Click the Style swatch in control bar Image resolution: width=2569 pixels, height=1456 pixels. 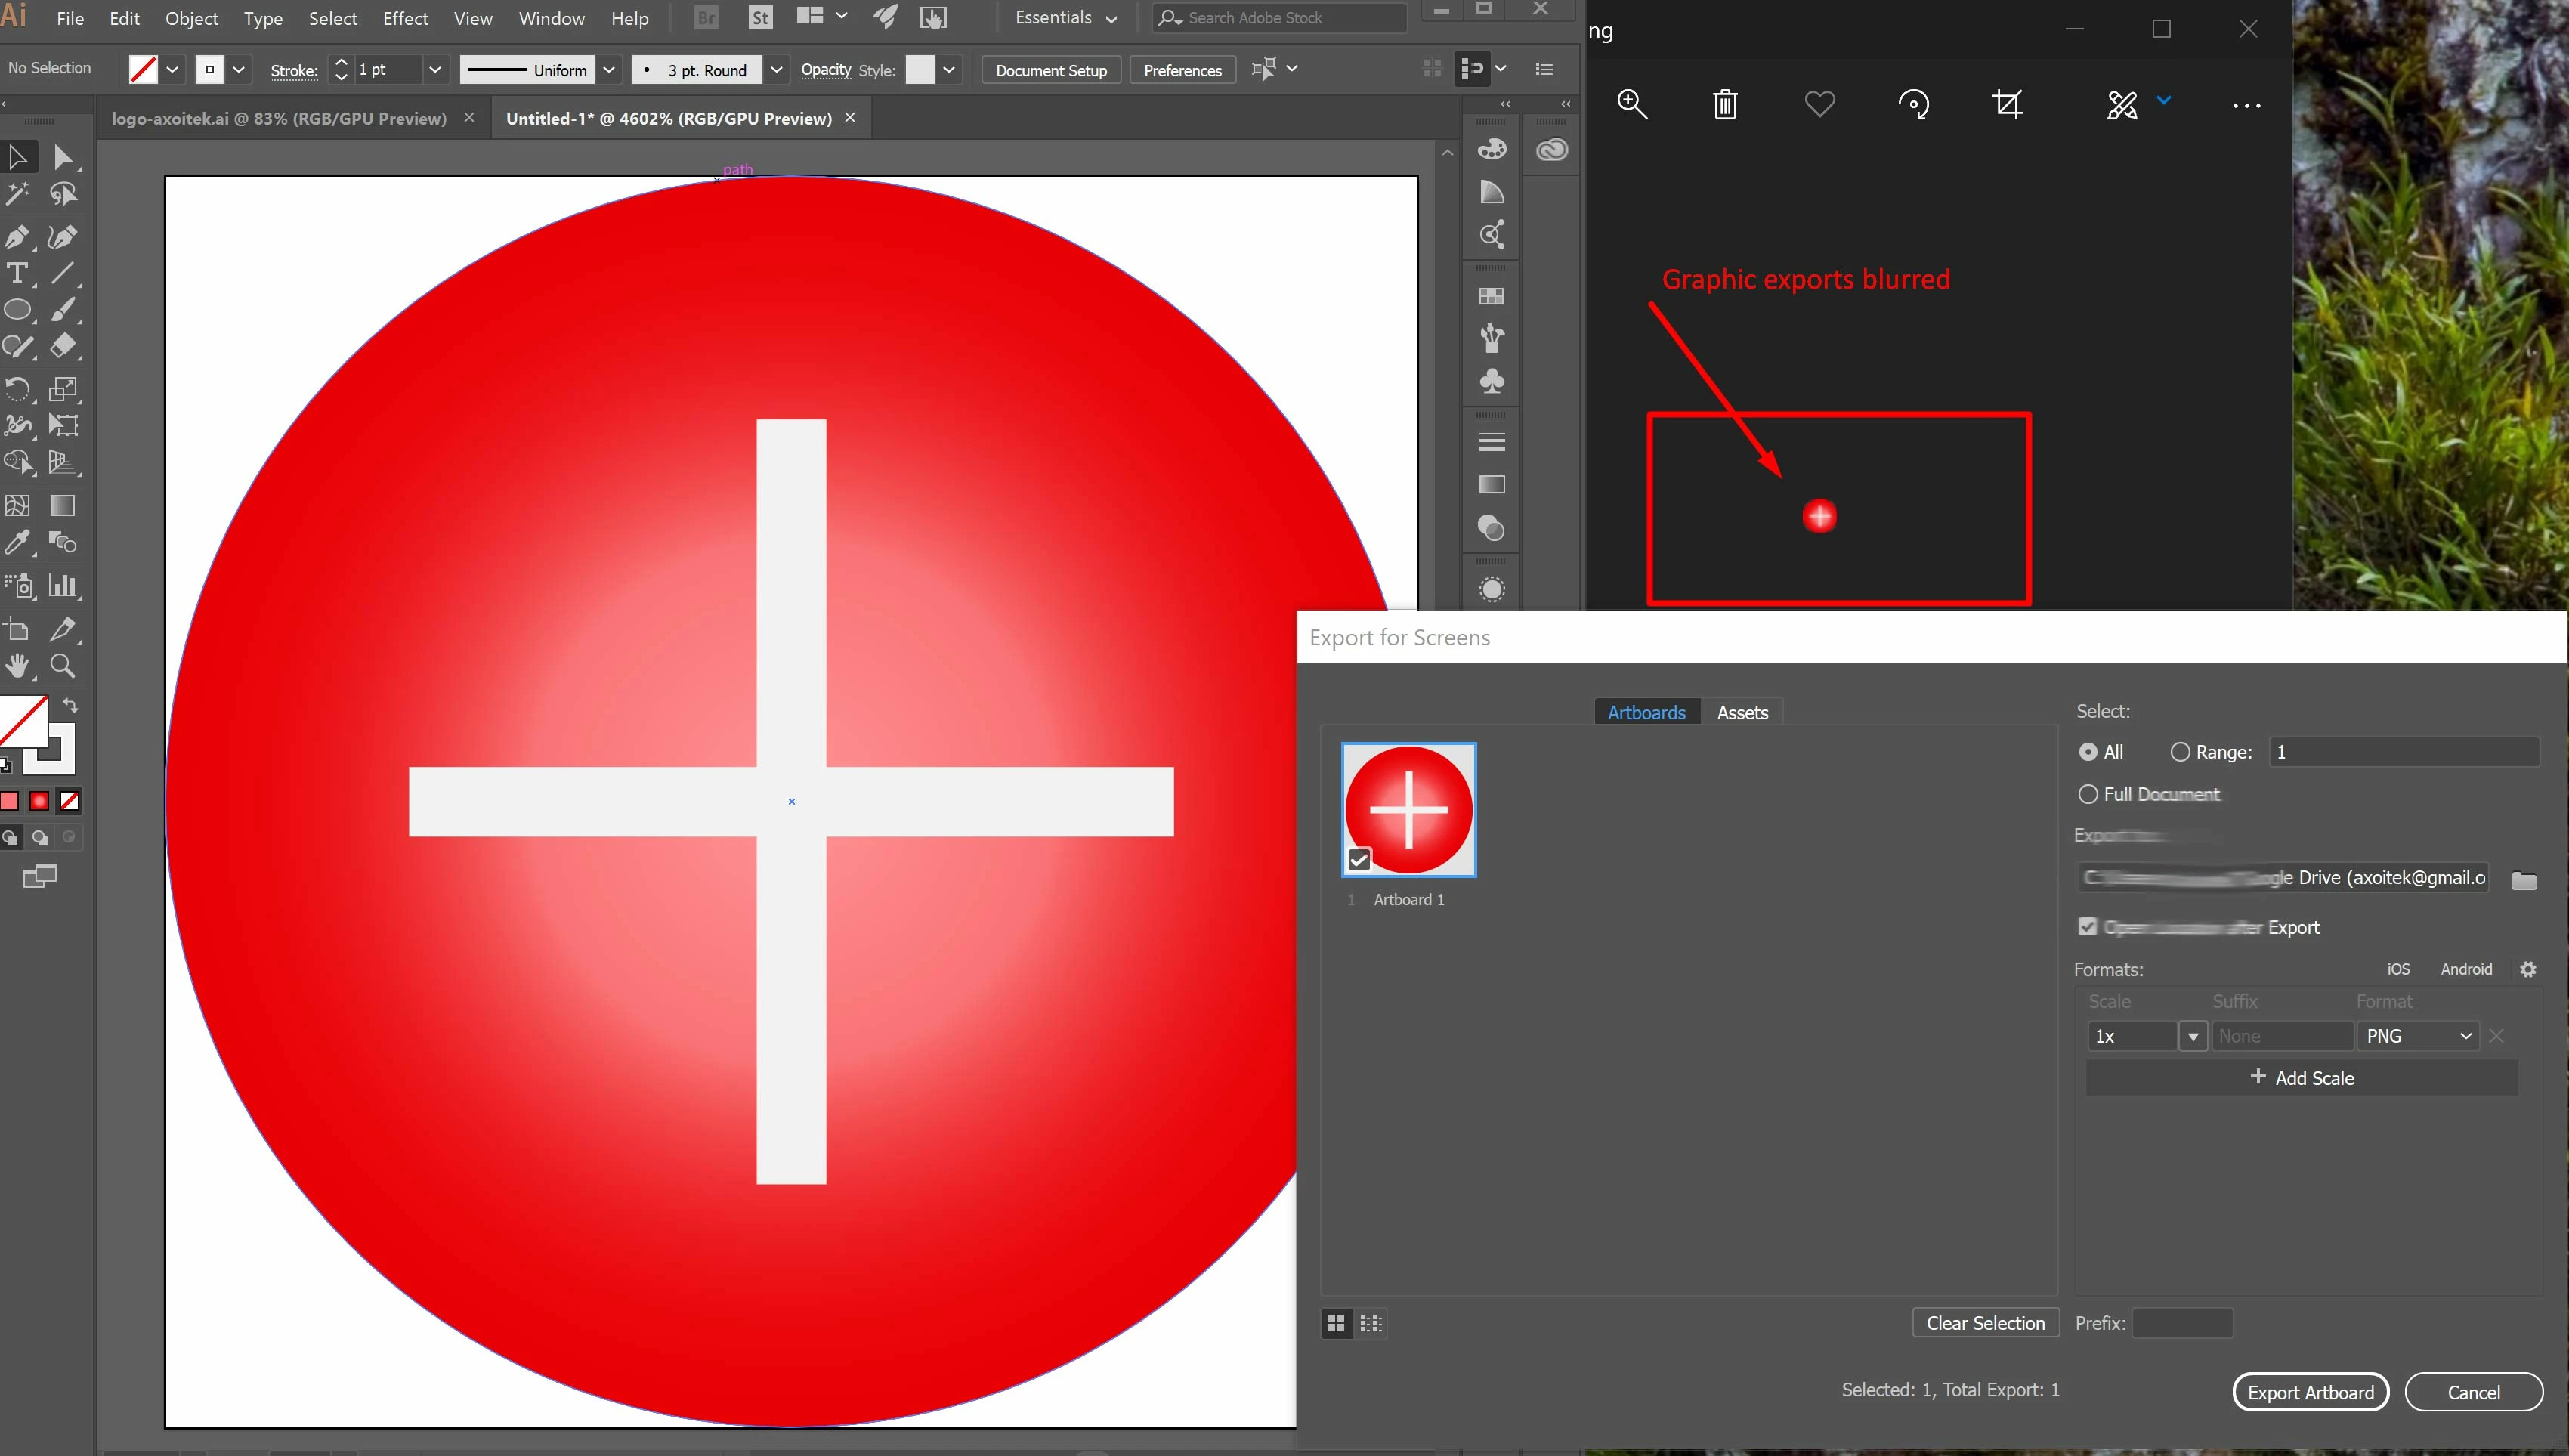[920, 70]
